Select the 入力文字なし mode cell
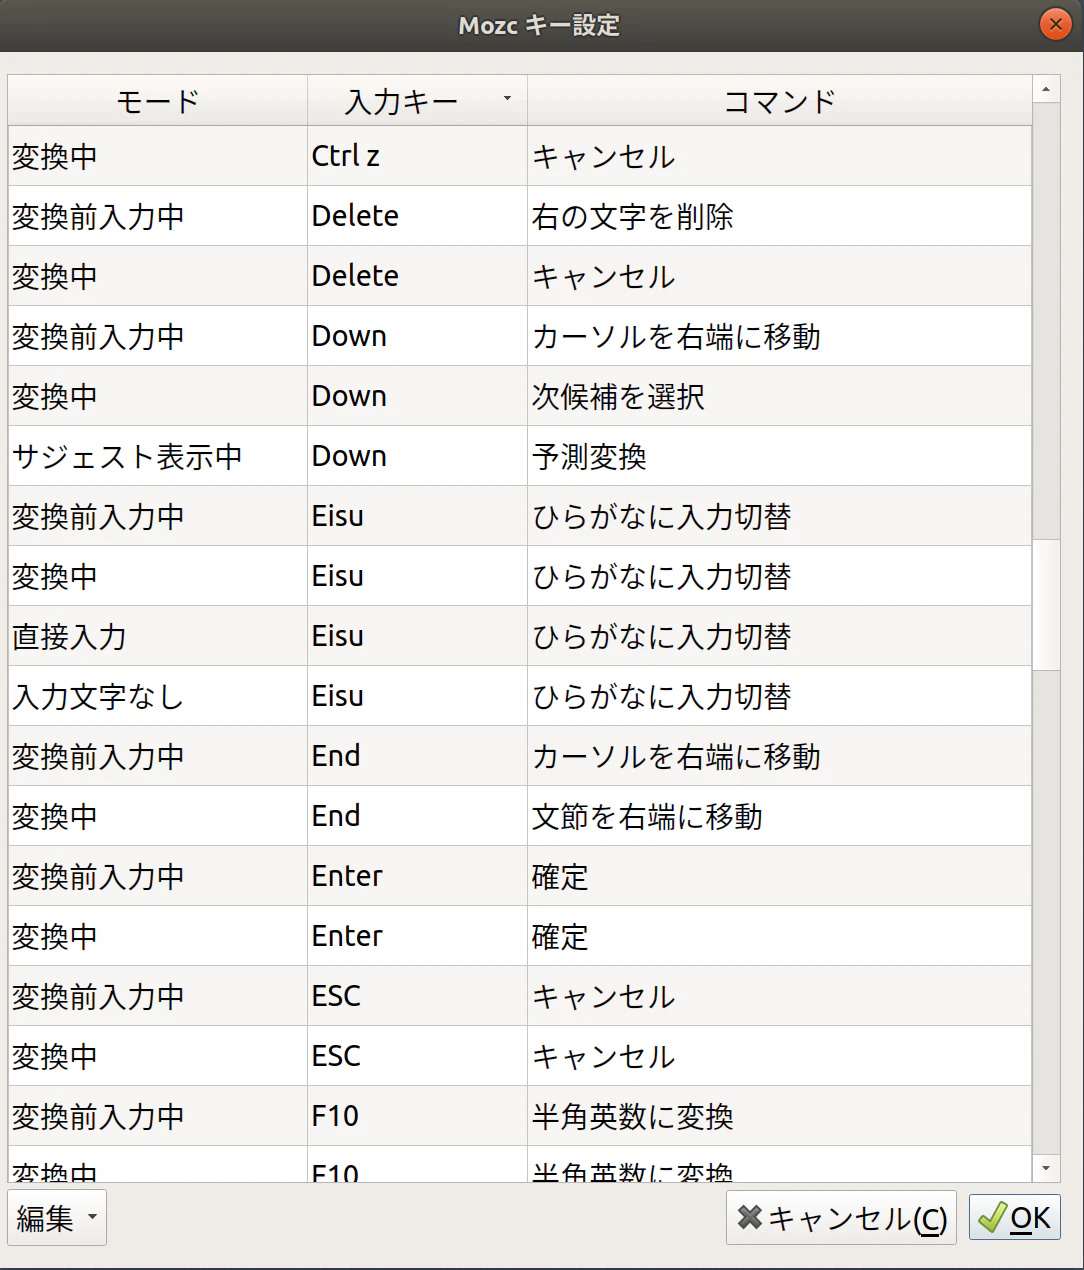The image size is (1084, 1270). pyautogui.click(x=157, y=696)
